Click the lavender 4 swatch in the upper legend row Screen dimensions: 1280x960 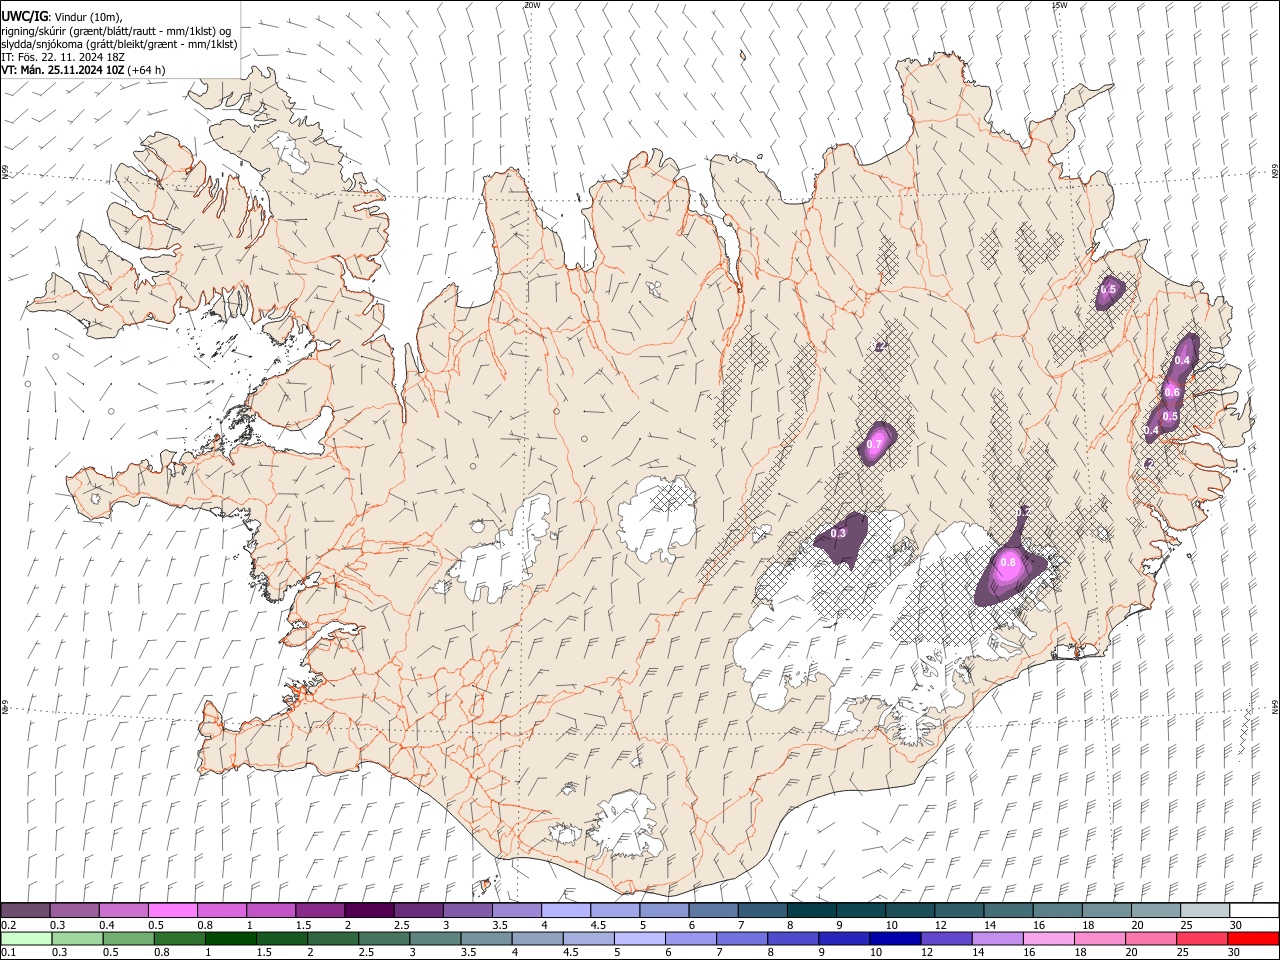(566, 911)
